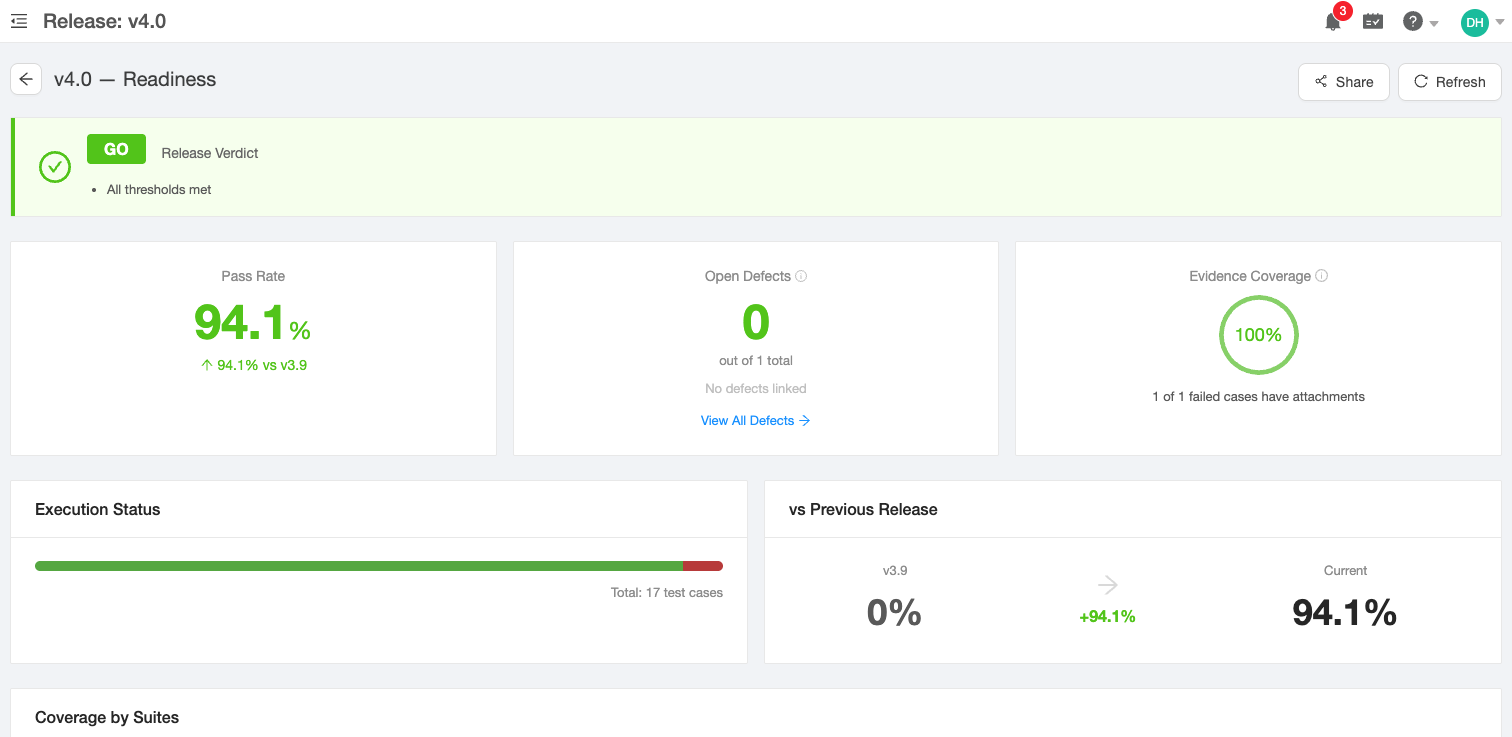Open the profile dropdown beside the DH avatar
1512x737 pixels.
click(x=1498, y=23)
